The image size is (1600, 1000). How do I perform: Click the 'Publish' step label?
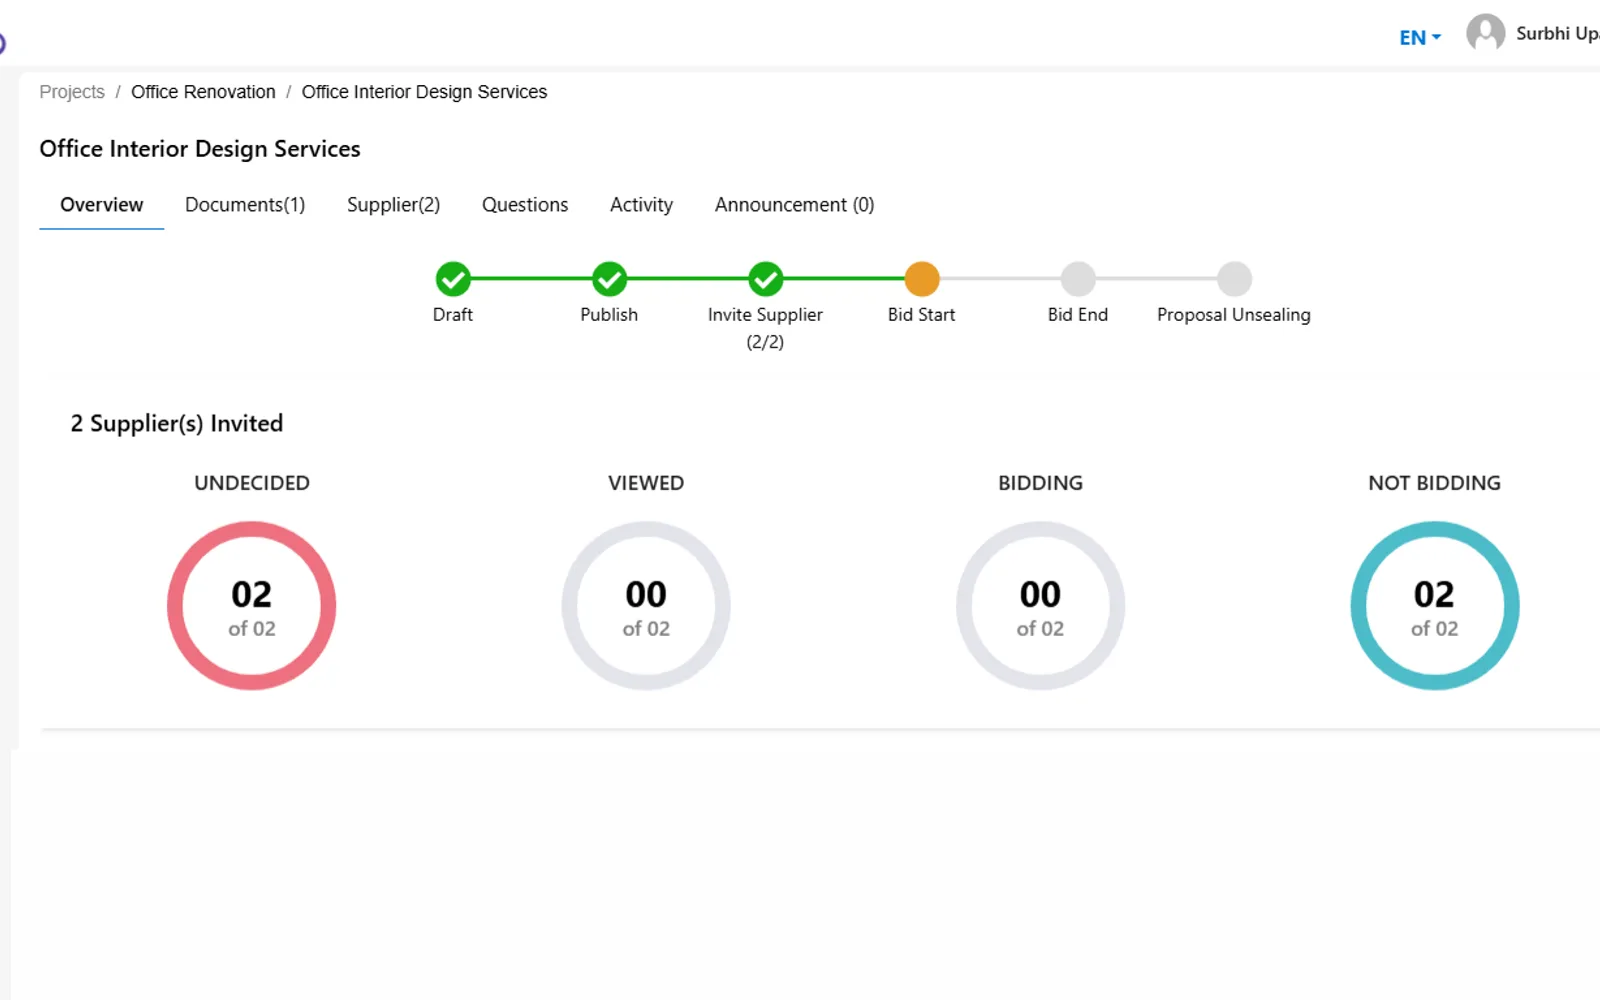(x=609, y=314)
